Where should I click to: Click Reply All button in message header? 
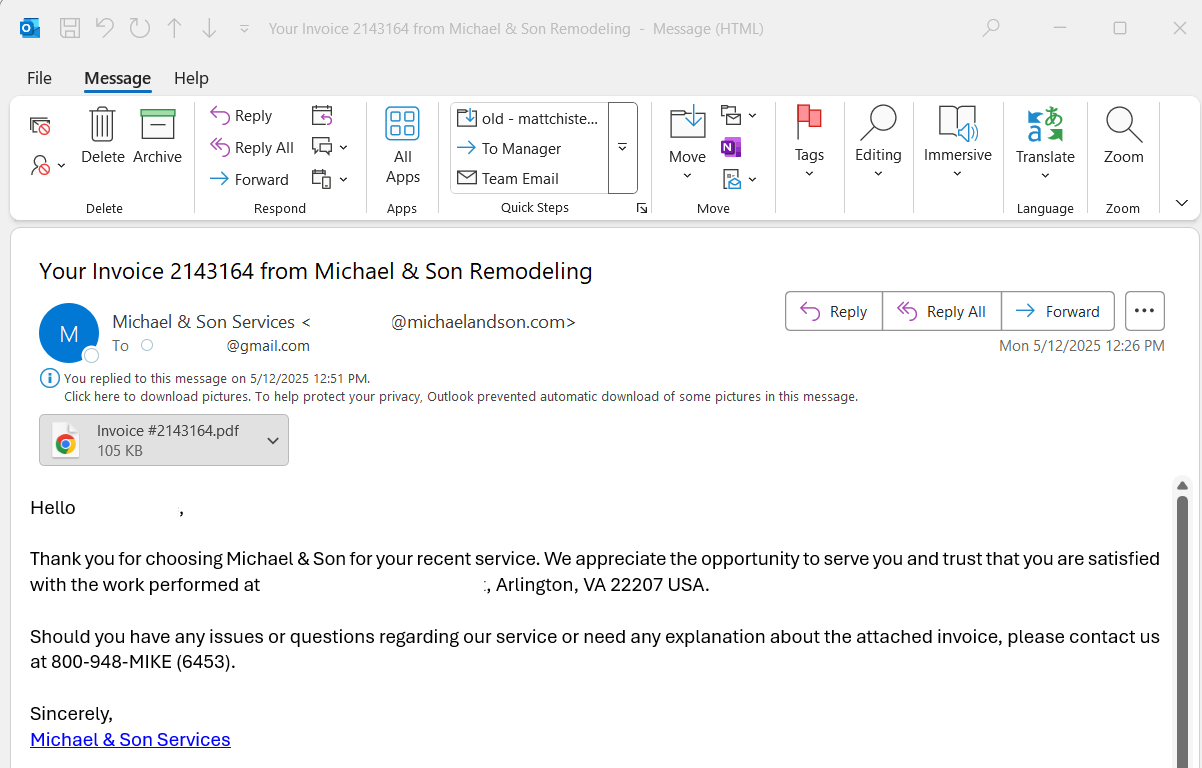(x=941, y=311)
